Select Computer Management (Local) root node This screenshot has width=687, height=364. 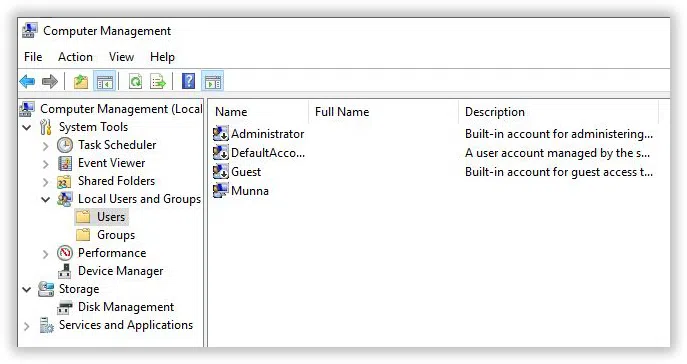(x=121, y=109)
